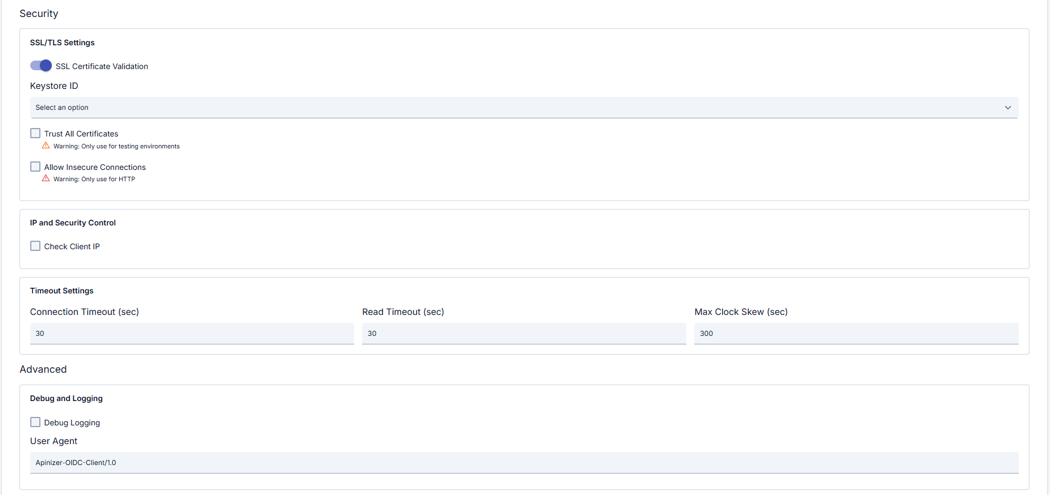Click the Read Timeout input field
Viewport: 1050px width, 495px height.
pos(524,334)
